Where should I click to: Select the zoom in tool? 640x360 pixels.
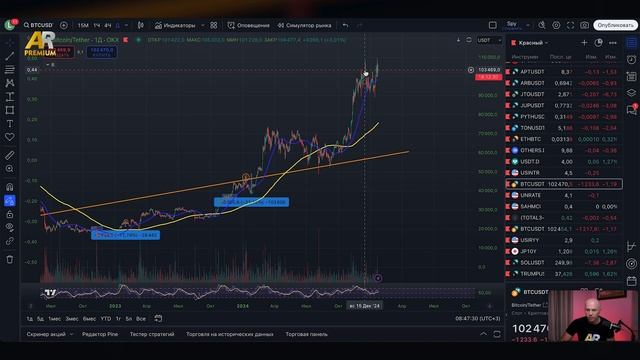[10, 169]
